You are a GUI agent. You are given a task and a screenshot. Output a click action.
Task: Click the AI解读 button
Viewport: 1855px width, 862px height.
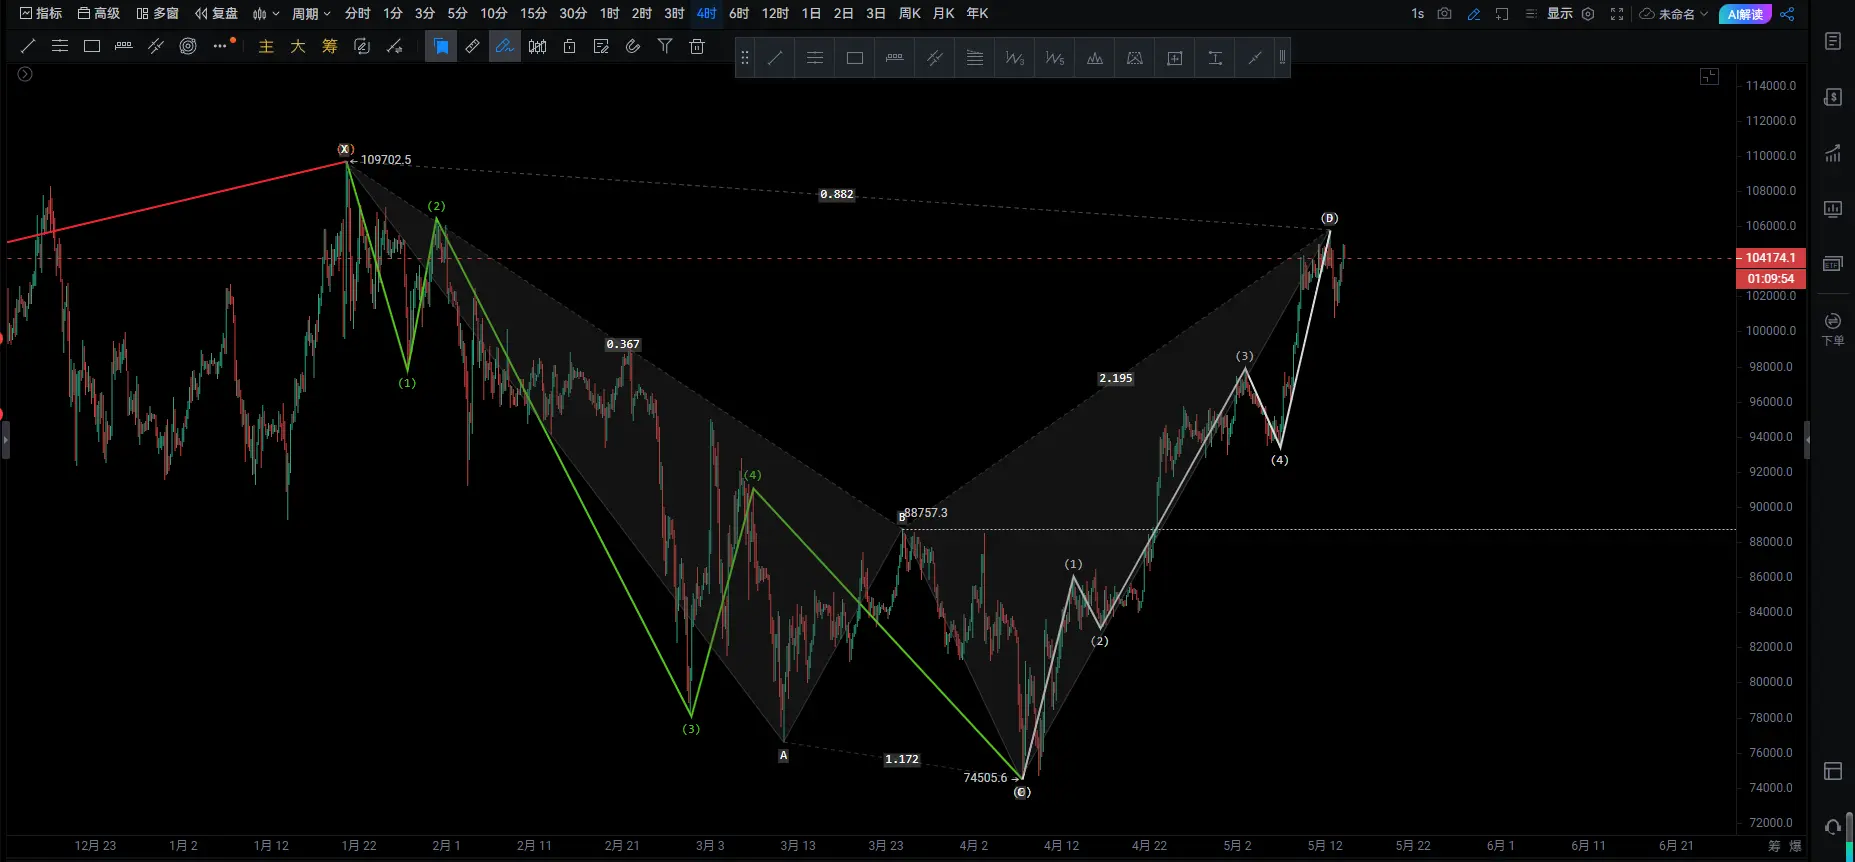pyautogui.click(x=1745, y=13)
